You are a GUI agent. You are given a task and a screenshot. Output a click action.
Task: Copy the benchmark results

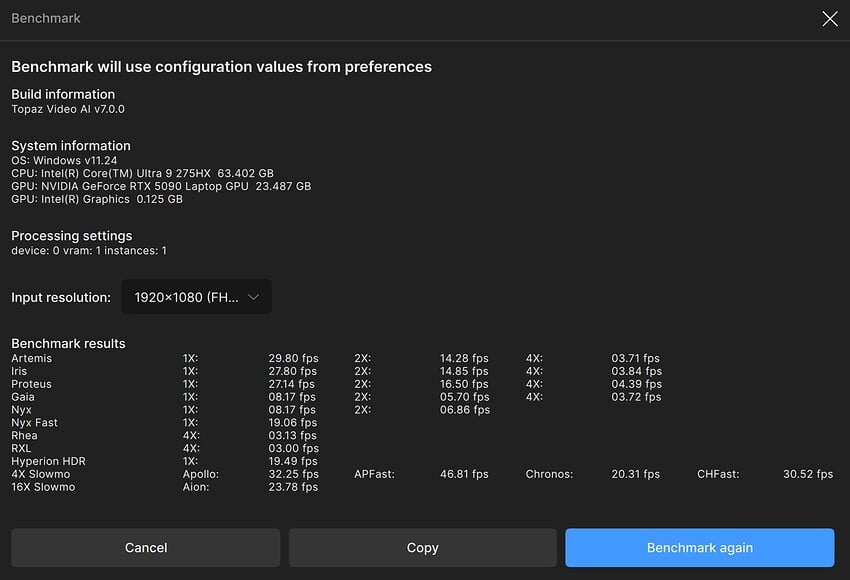(422, 548)
